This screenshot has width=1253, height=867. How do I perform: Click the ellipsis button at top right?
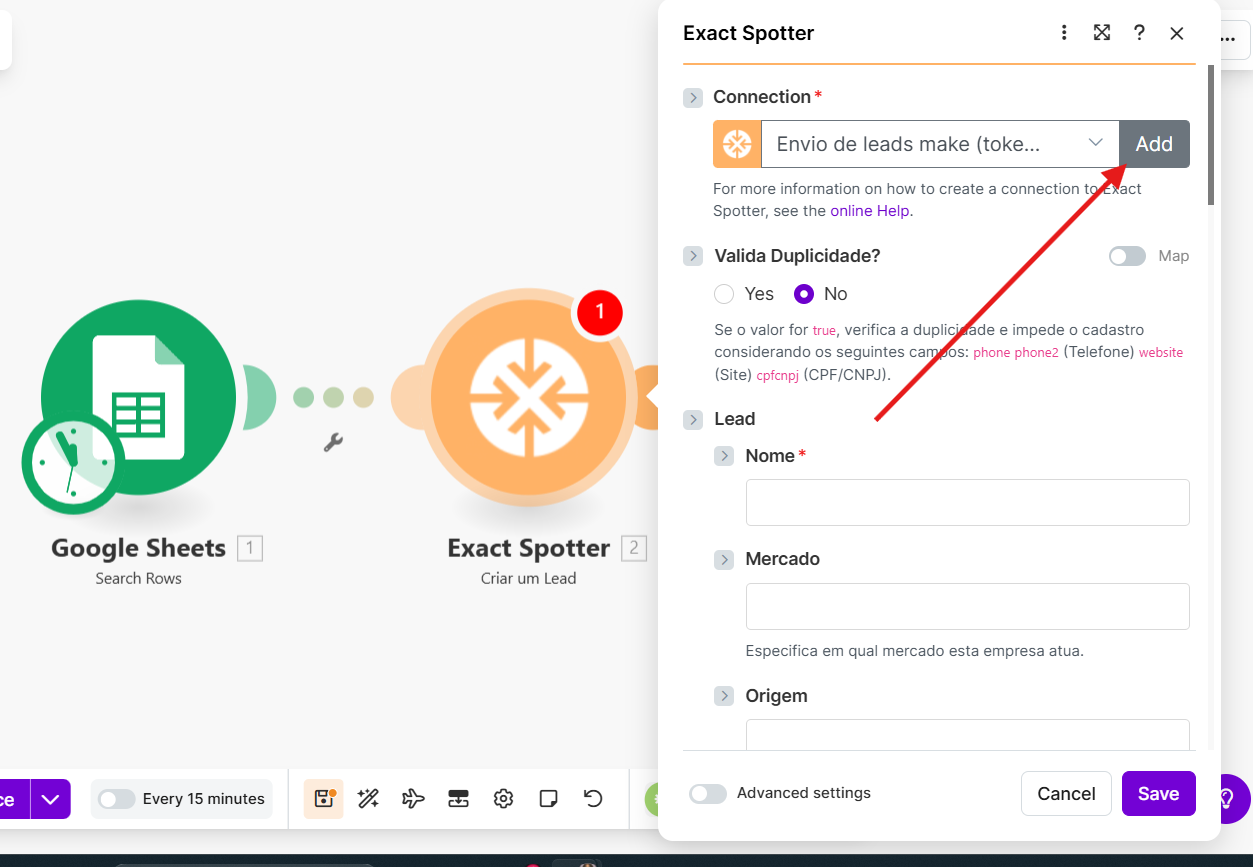click(x=1228, y=38)
